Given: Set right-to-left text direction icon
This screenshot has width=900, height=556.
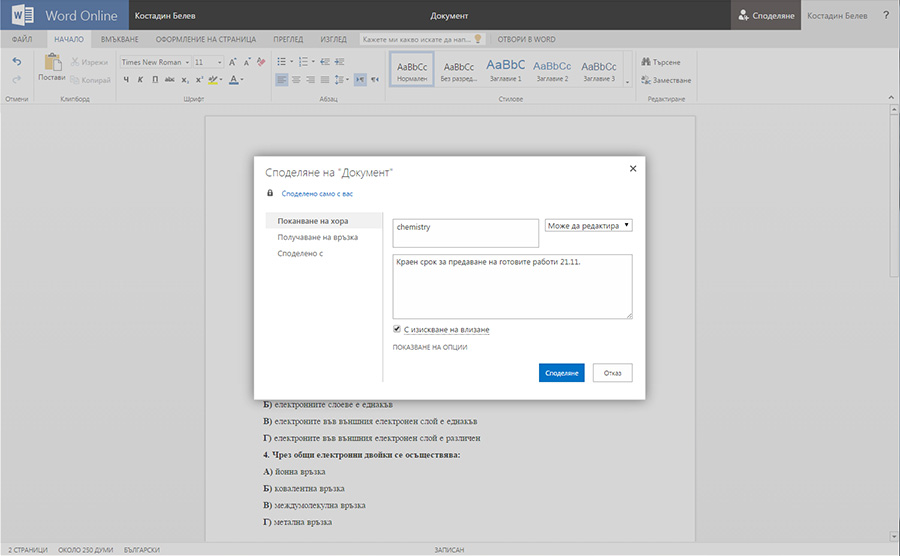Looking at the screenshot, I should (x=375, y=80).
